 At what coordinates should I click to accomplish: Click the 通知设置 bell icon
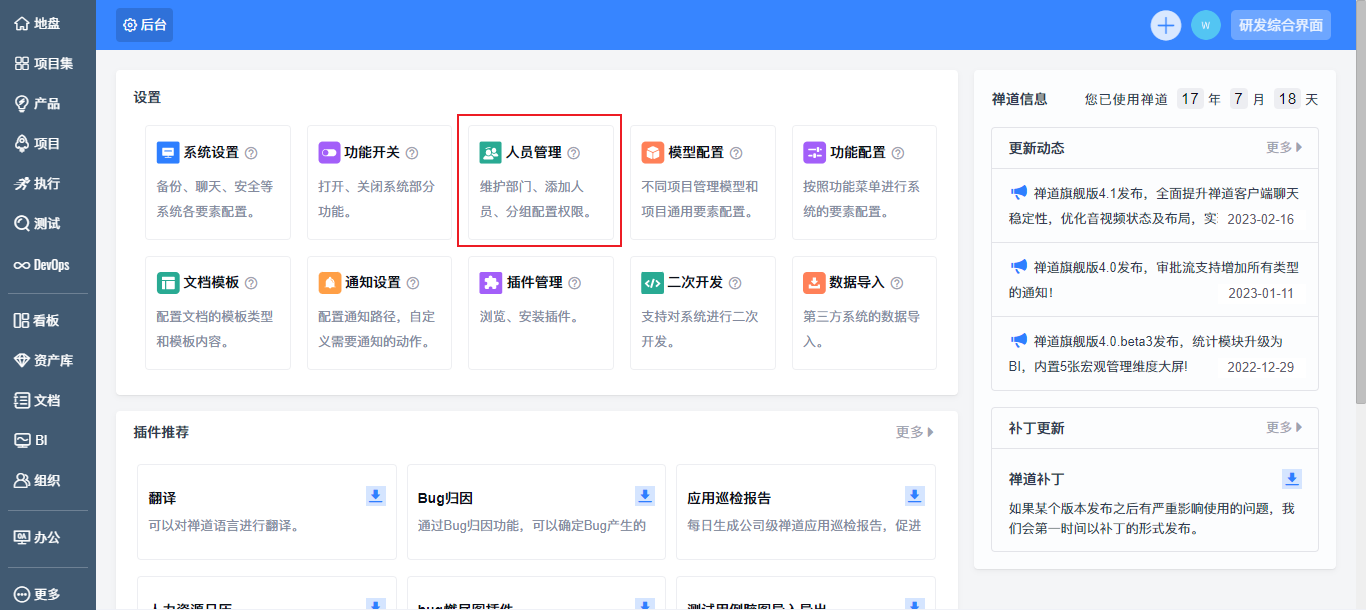[x=330, y=283]
